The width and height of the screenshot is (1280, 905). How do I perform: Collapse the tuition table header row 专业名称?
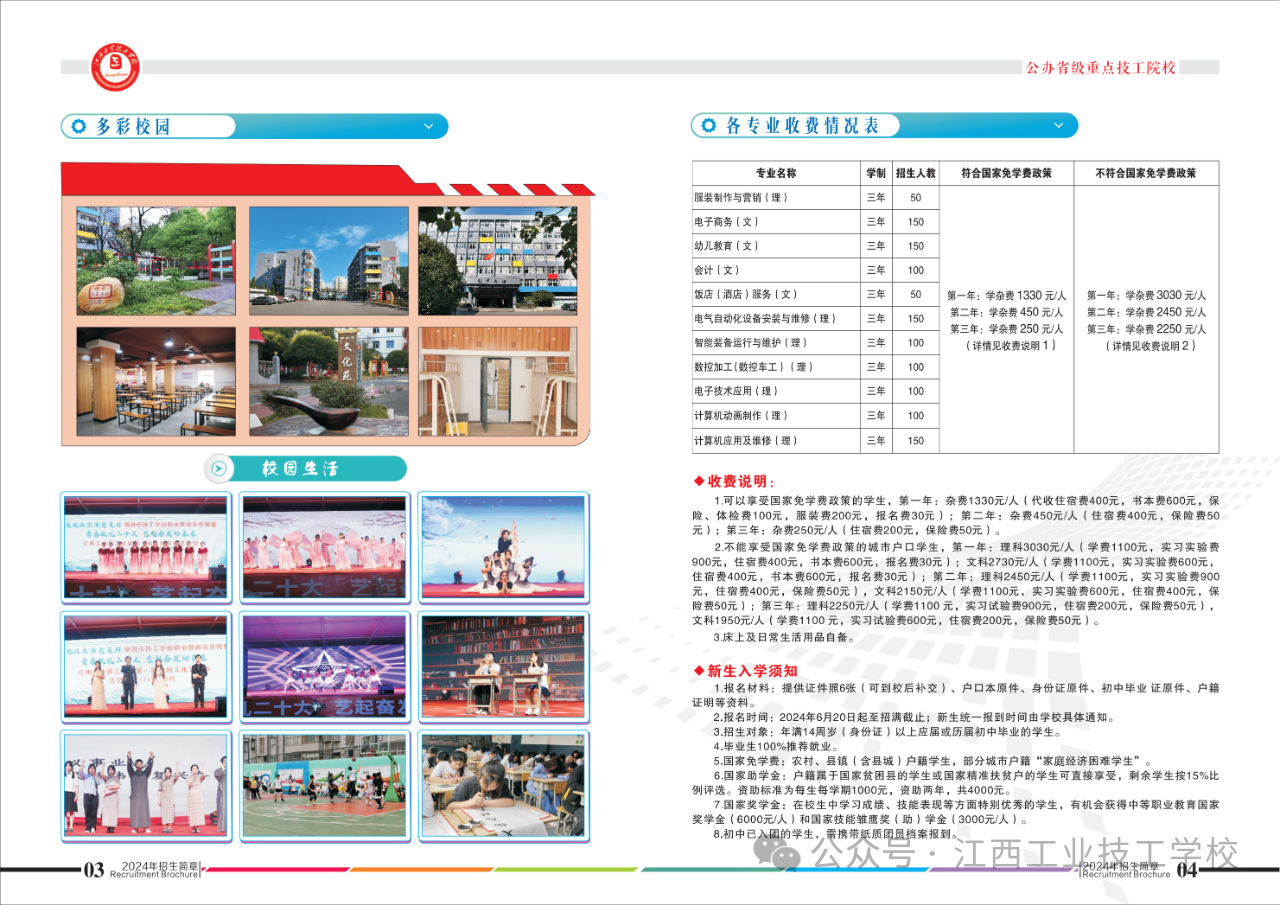[x=778, y=171]
